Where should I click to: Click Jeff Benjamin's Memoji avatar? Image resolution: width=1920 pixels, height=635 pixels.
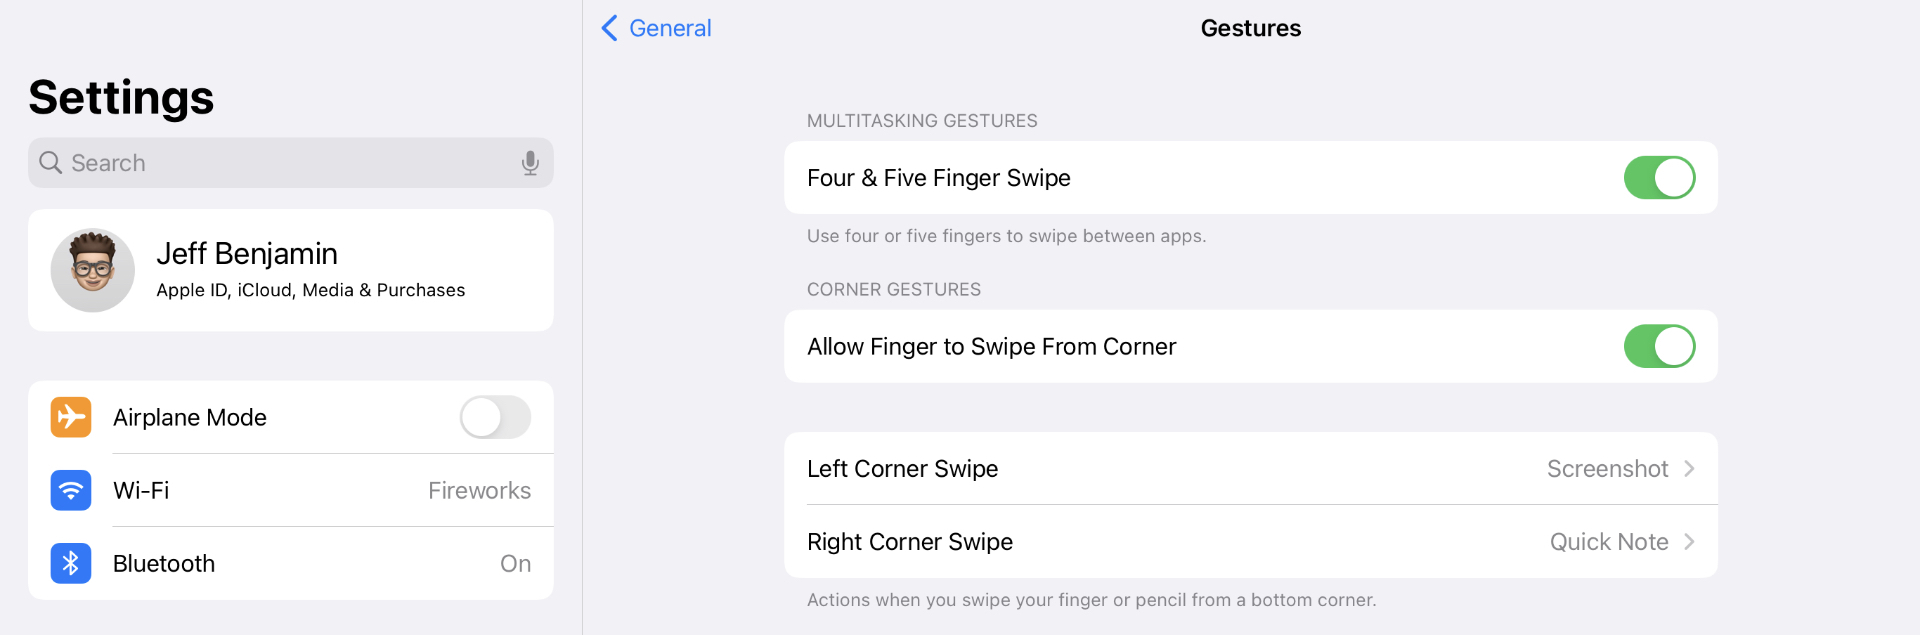93,270
